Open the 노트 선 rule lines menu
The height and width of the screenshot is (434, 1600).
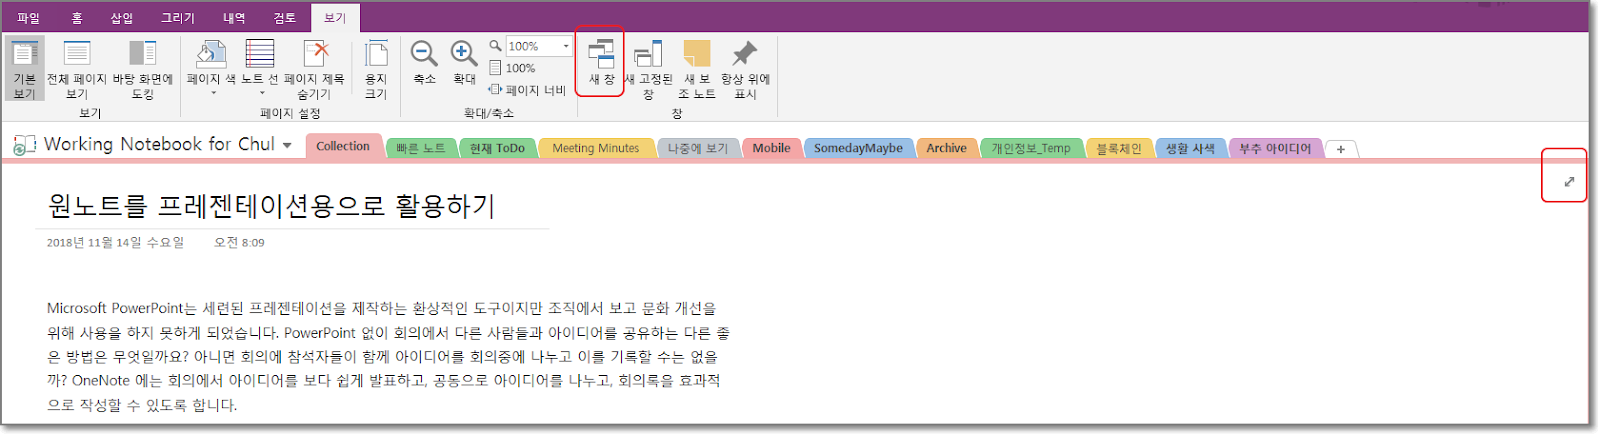(260, 68)
